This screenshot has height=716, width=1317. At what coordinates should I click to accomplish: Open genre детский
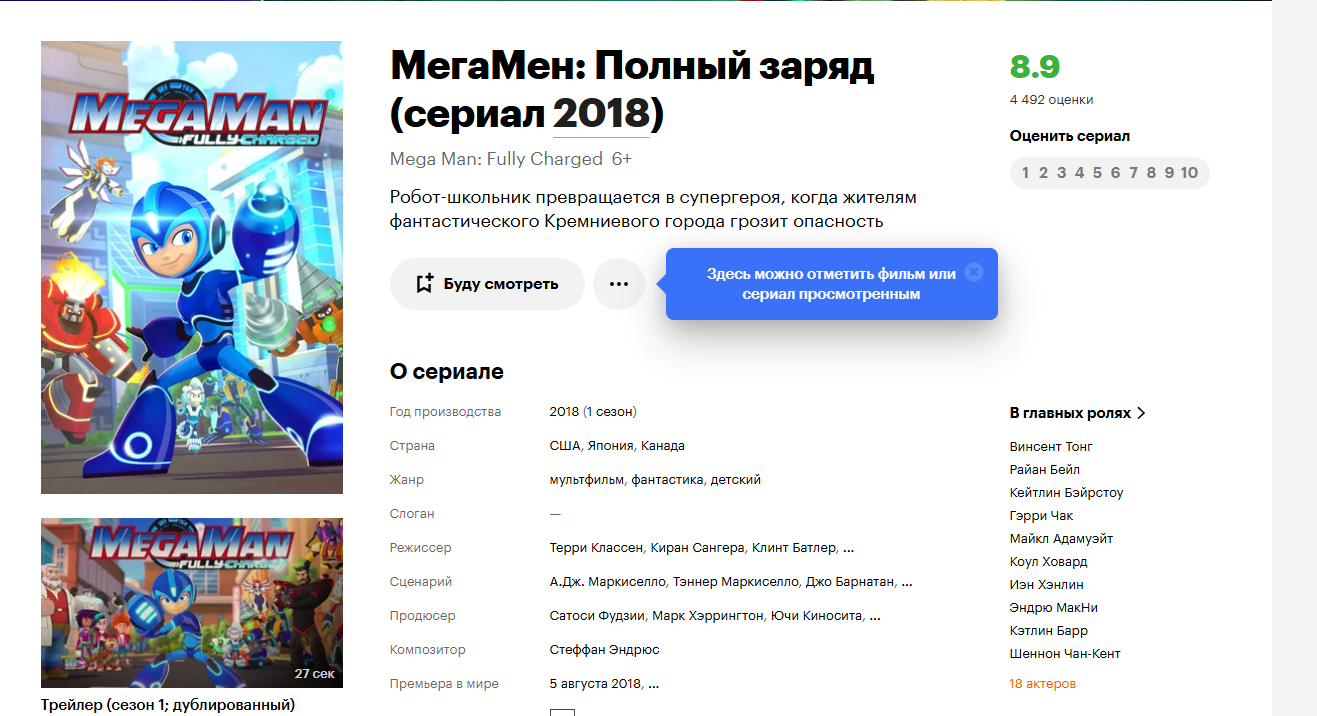click(736, 480)
